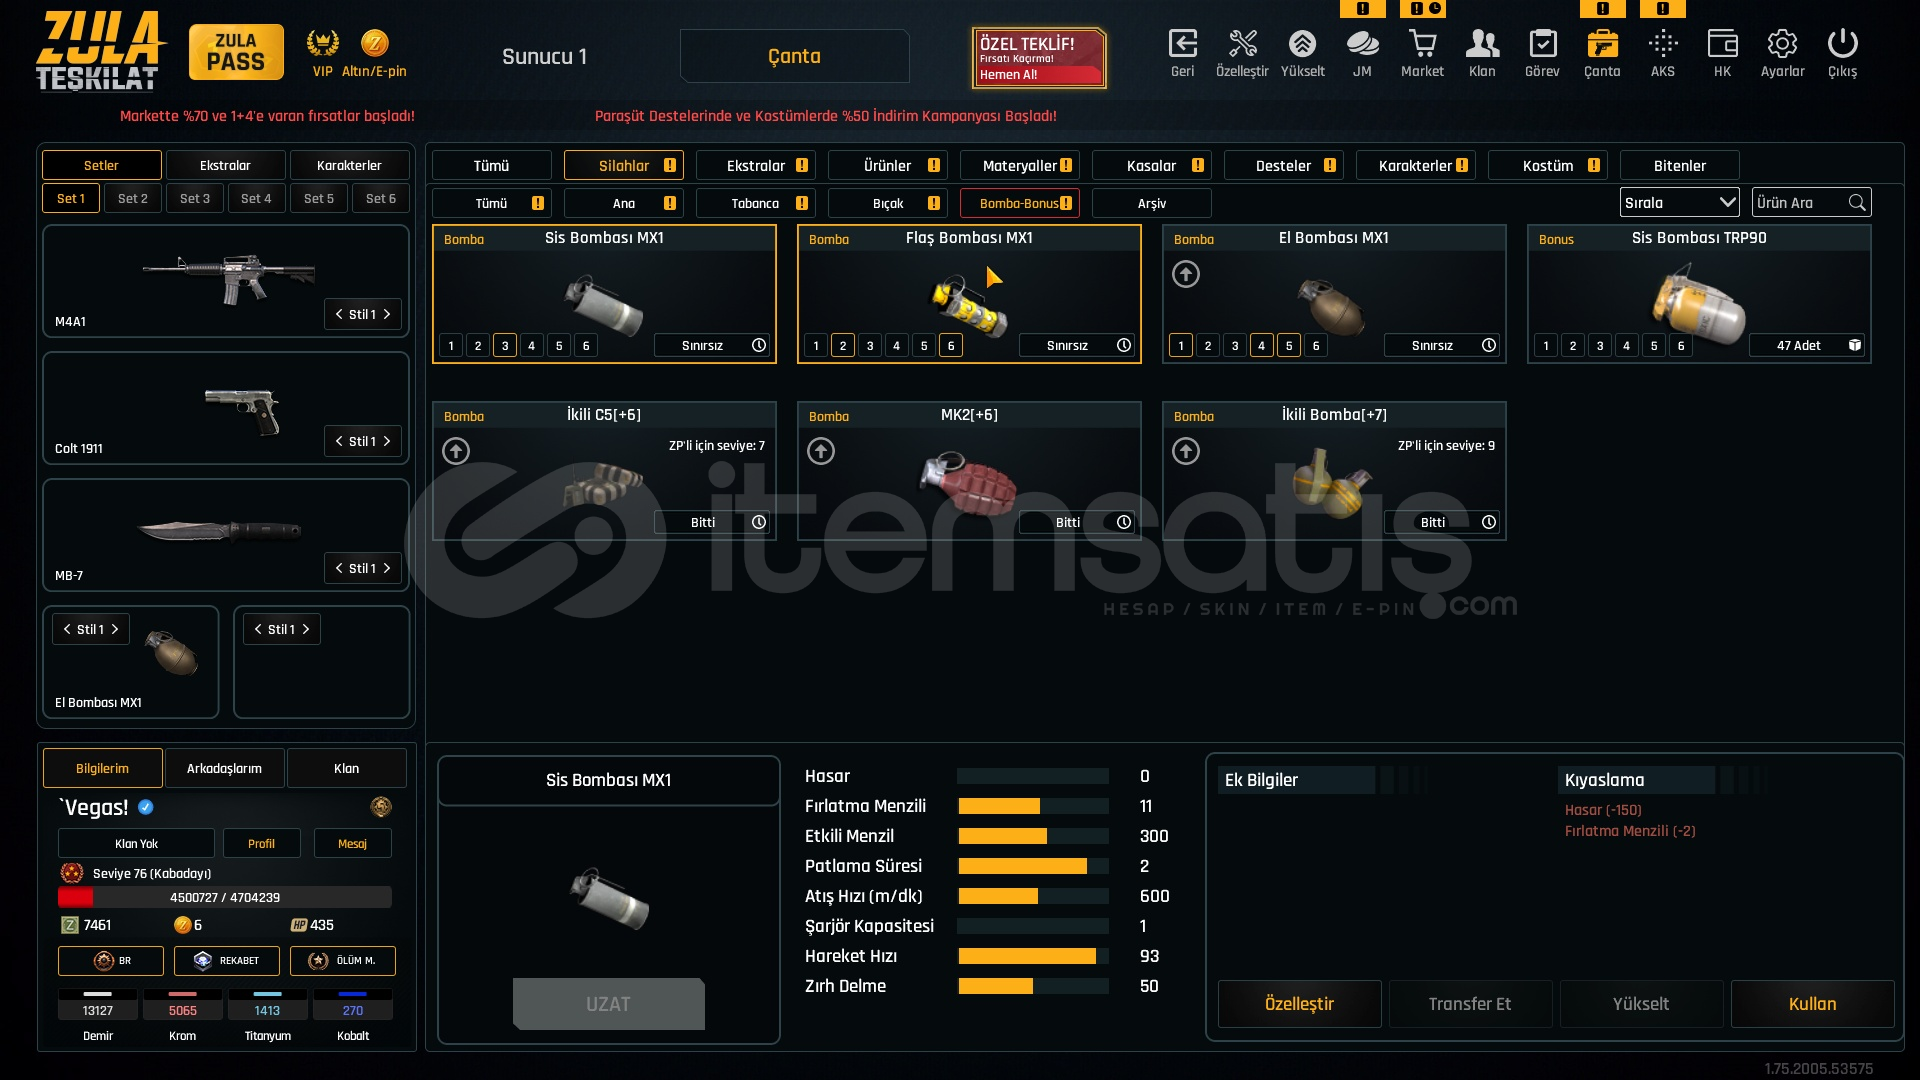Open the Klan icon in top bar
The width and height of the screenshot is (1920, 1080).
point(1482,44)
